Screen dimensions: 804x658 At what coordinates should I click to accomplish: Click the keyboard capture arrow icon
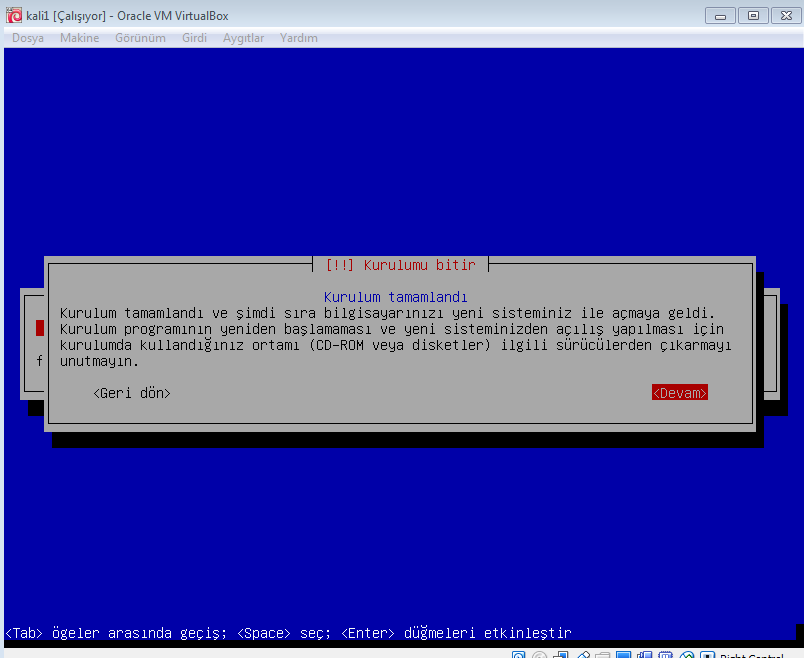(708, 655)
